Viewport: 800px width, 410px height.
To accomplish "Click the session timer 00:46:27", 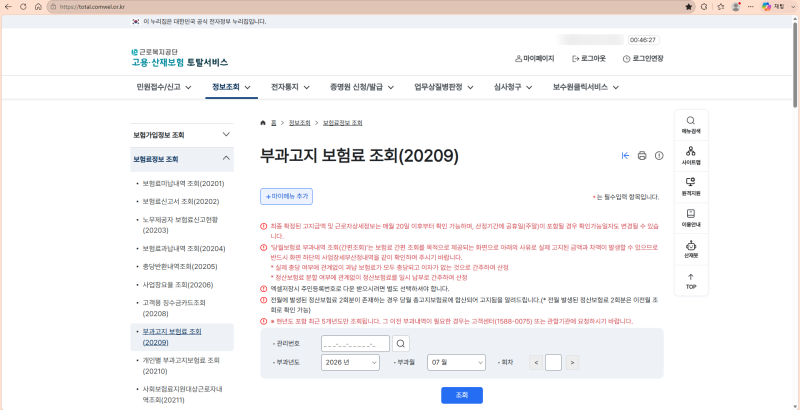I will click(x=643, y=39).
